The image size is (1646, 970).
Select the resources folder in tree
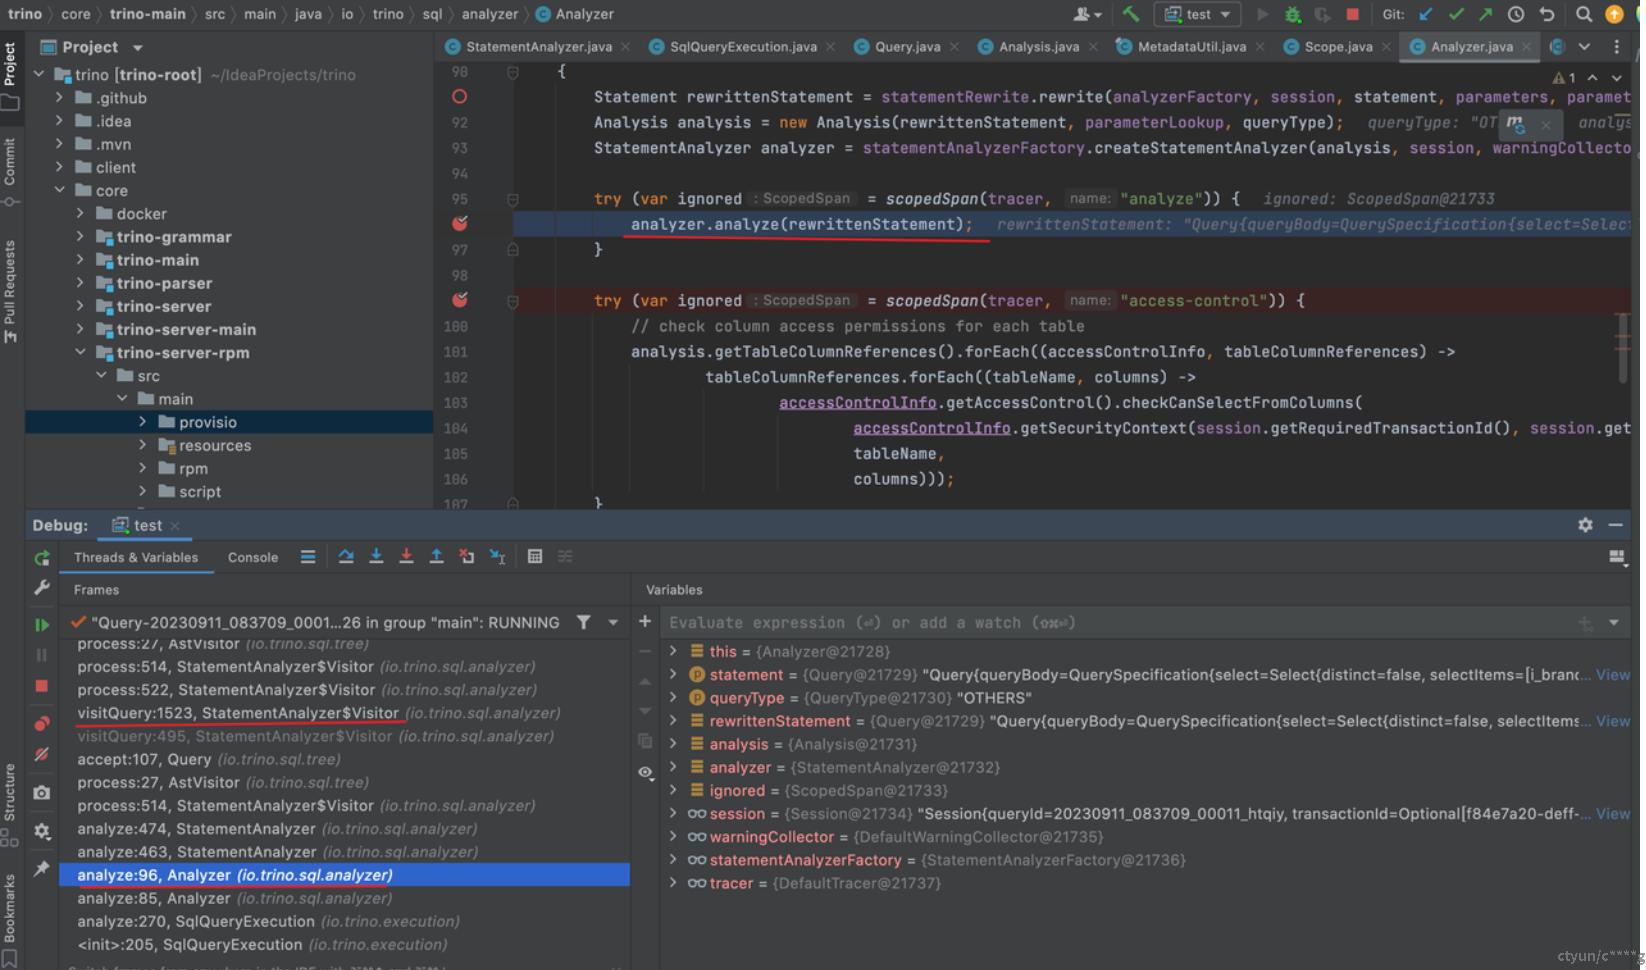[214, 445]
